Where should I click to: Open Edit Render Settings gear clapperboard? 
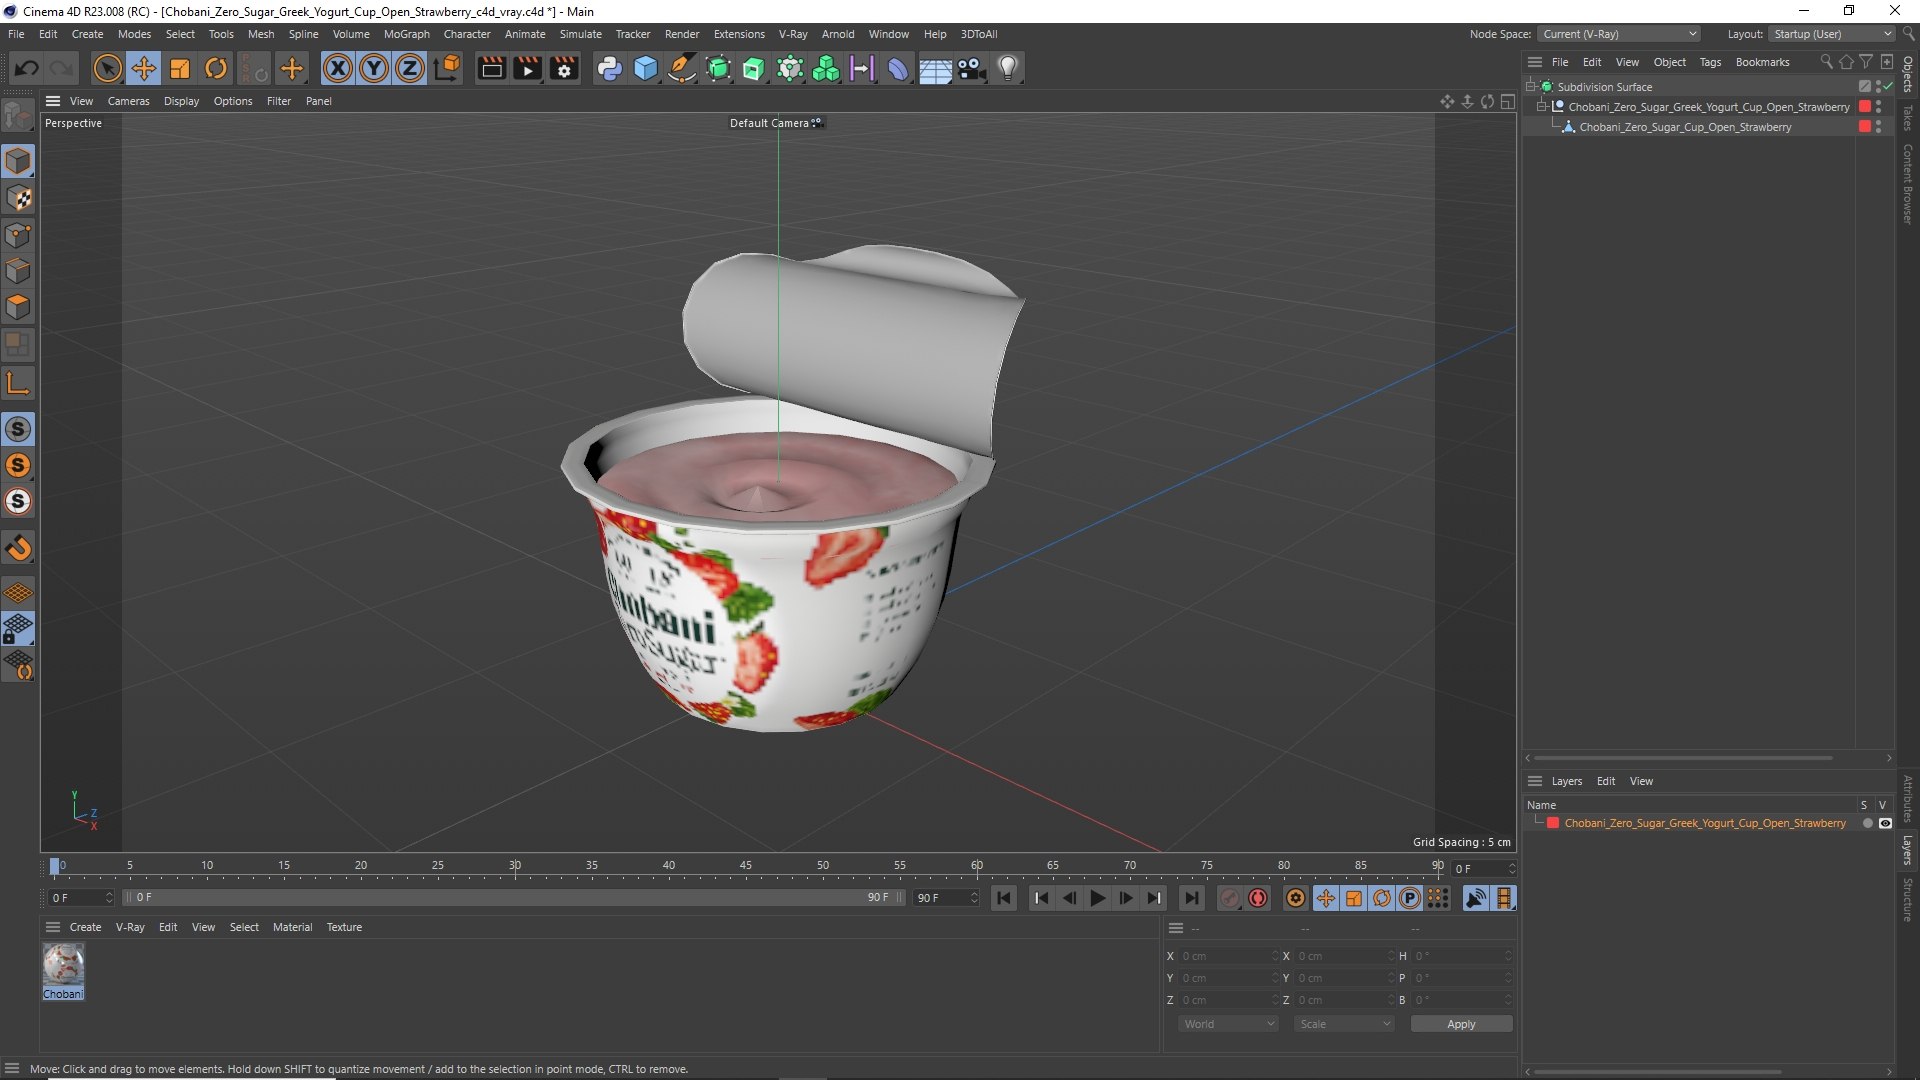pyautogui.click(x=564, y=68)
